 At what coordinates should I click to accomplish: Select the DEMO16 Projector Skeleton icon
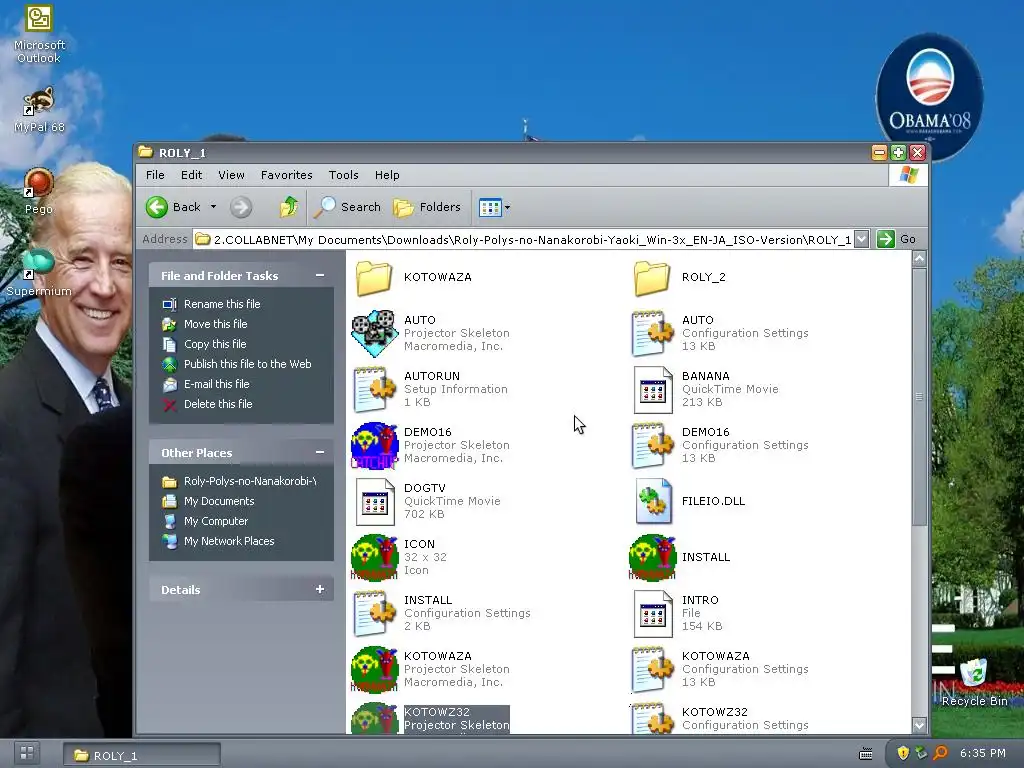pyautogui.click(x=374, y=445)
